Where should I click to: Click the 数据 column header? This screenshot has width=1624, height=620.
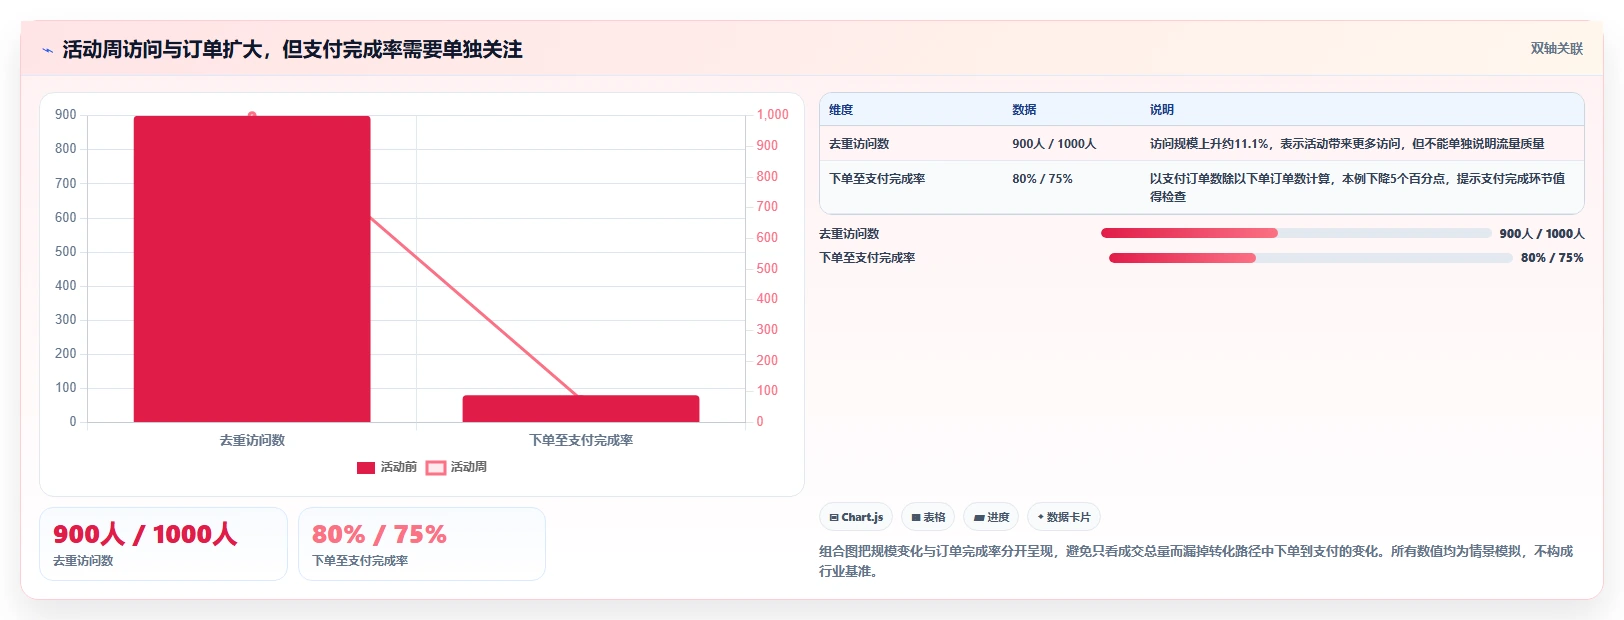(x=1024, y=110)
